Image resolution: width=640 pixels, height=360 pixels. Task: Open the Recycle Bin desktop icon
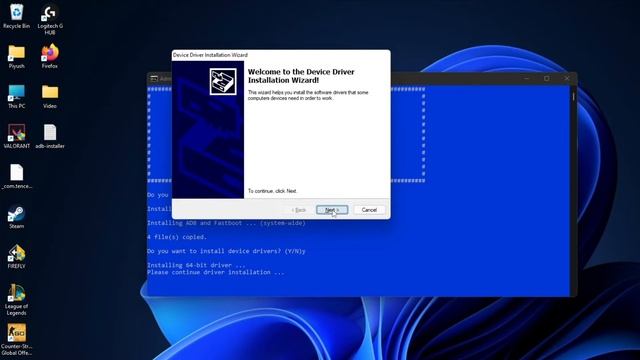coord(16,16)
